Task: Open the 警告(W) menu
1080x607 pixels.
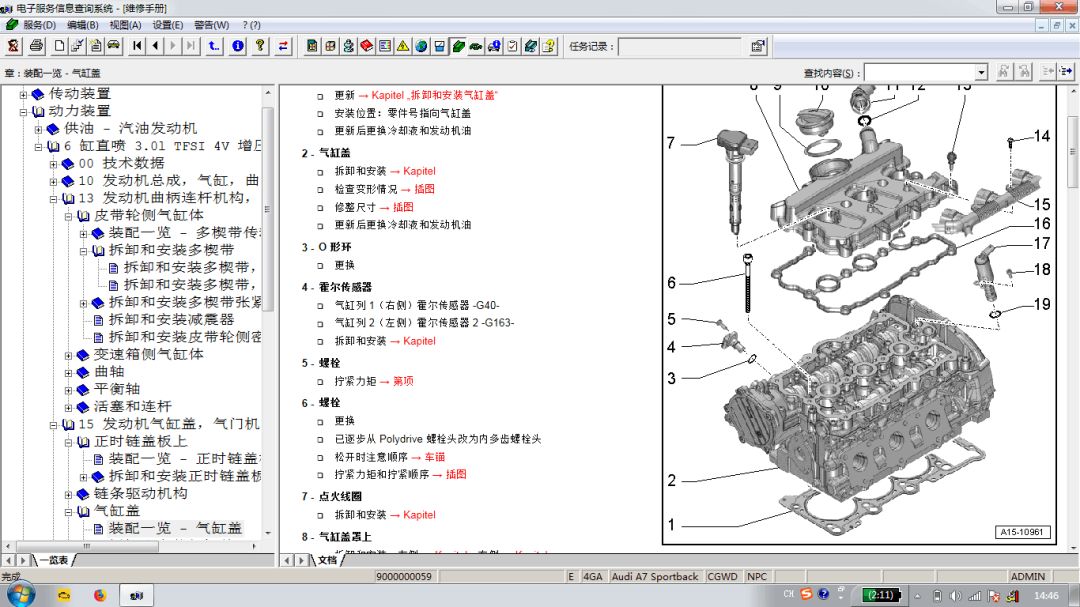Action: point(210,24)
